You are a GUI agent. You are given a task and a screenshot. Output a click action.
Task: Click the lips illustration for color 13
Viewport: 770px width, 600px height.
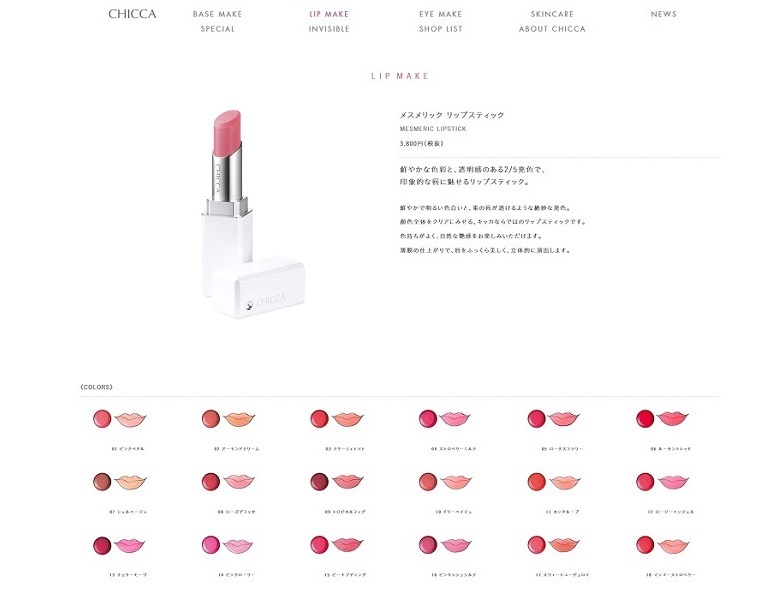(x=130, y=545)
